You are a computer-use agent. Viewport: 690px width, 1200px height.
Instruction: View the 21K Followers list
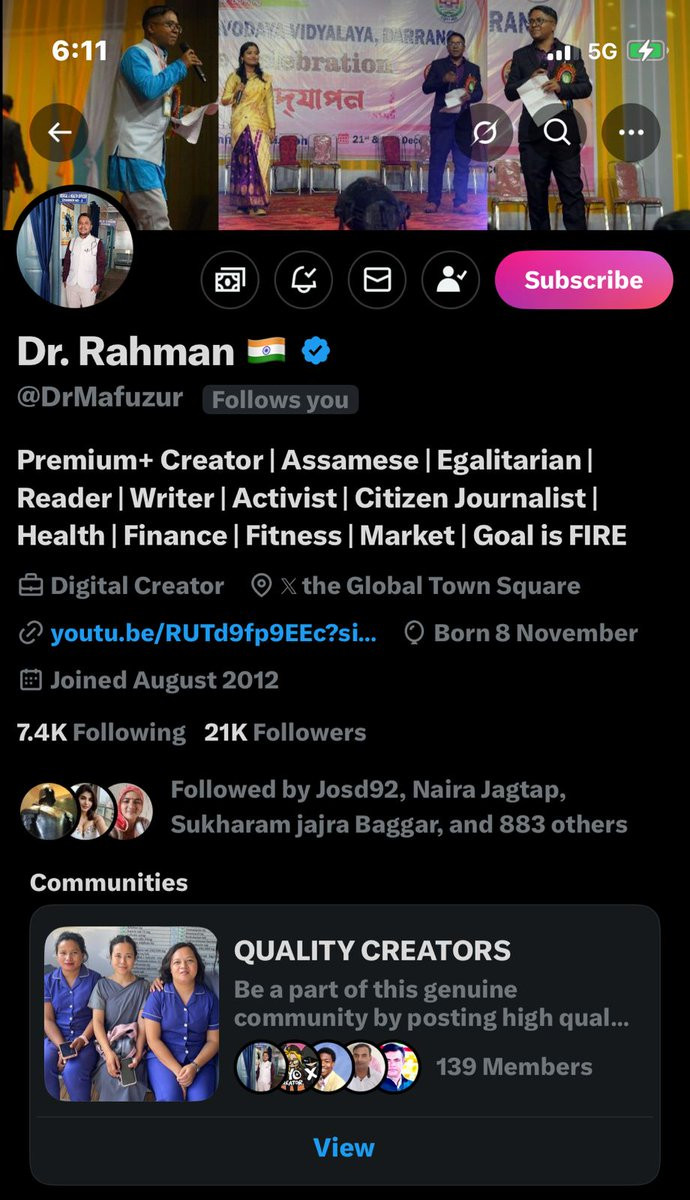coord(285,732)
